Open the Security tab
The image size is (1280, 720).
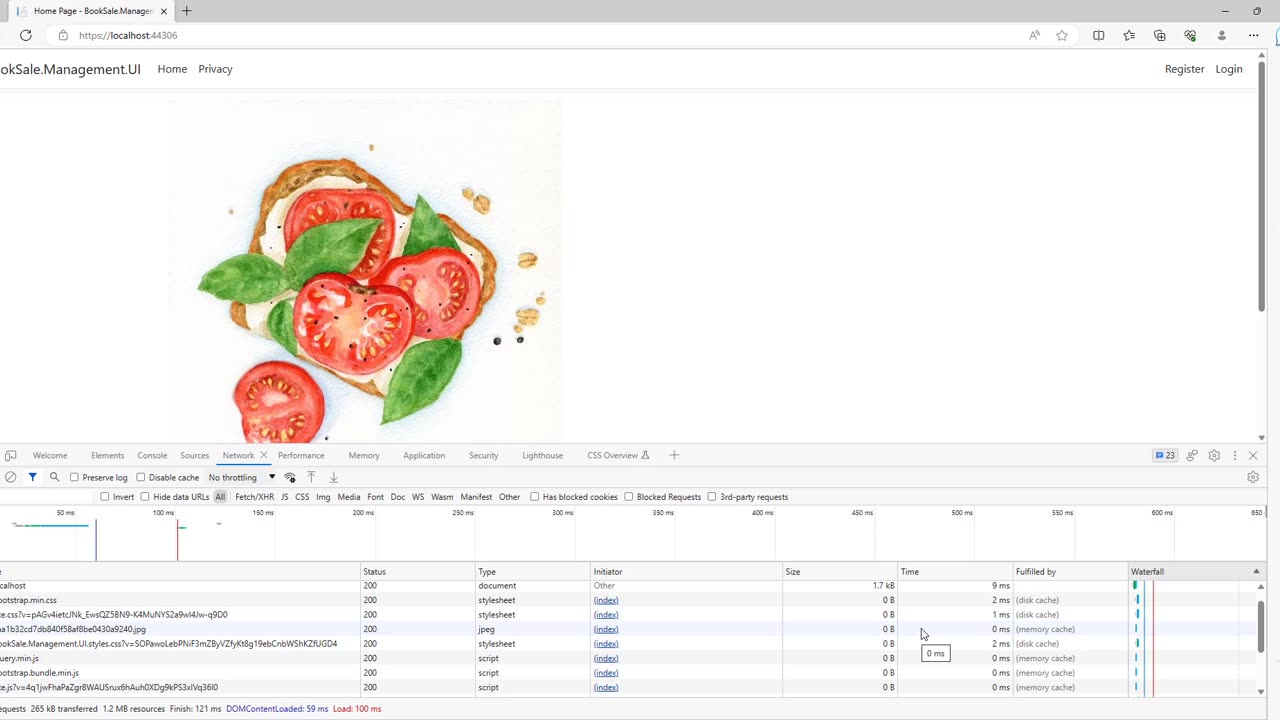tap(483, 455)
